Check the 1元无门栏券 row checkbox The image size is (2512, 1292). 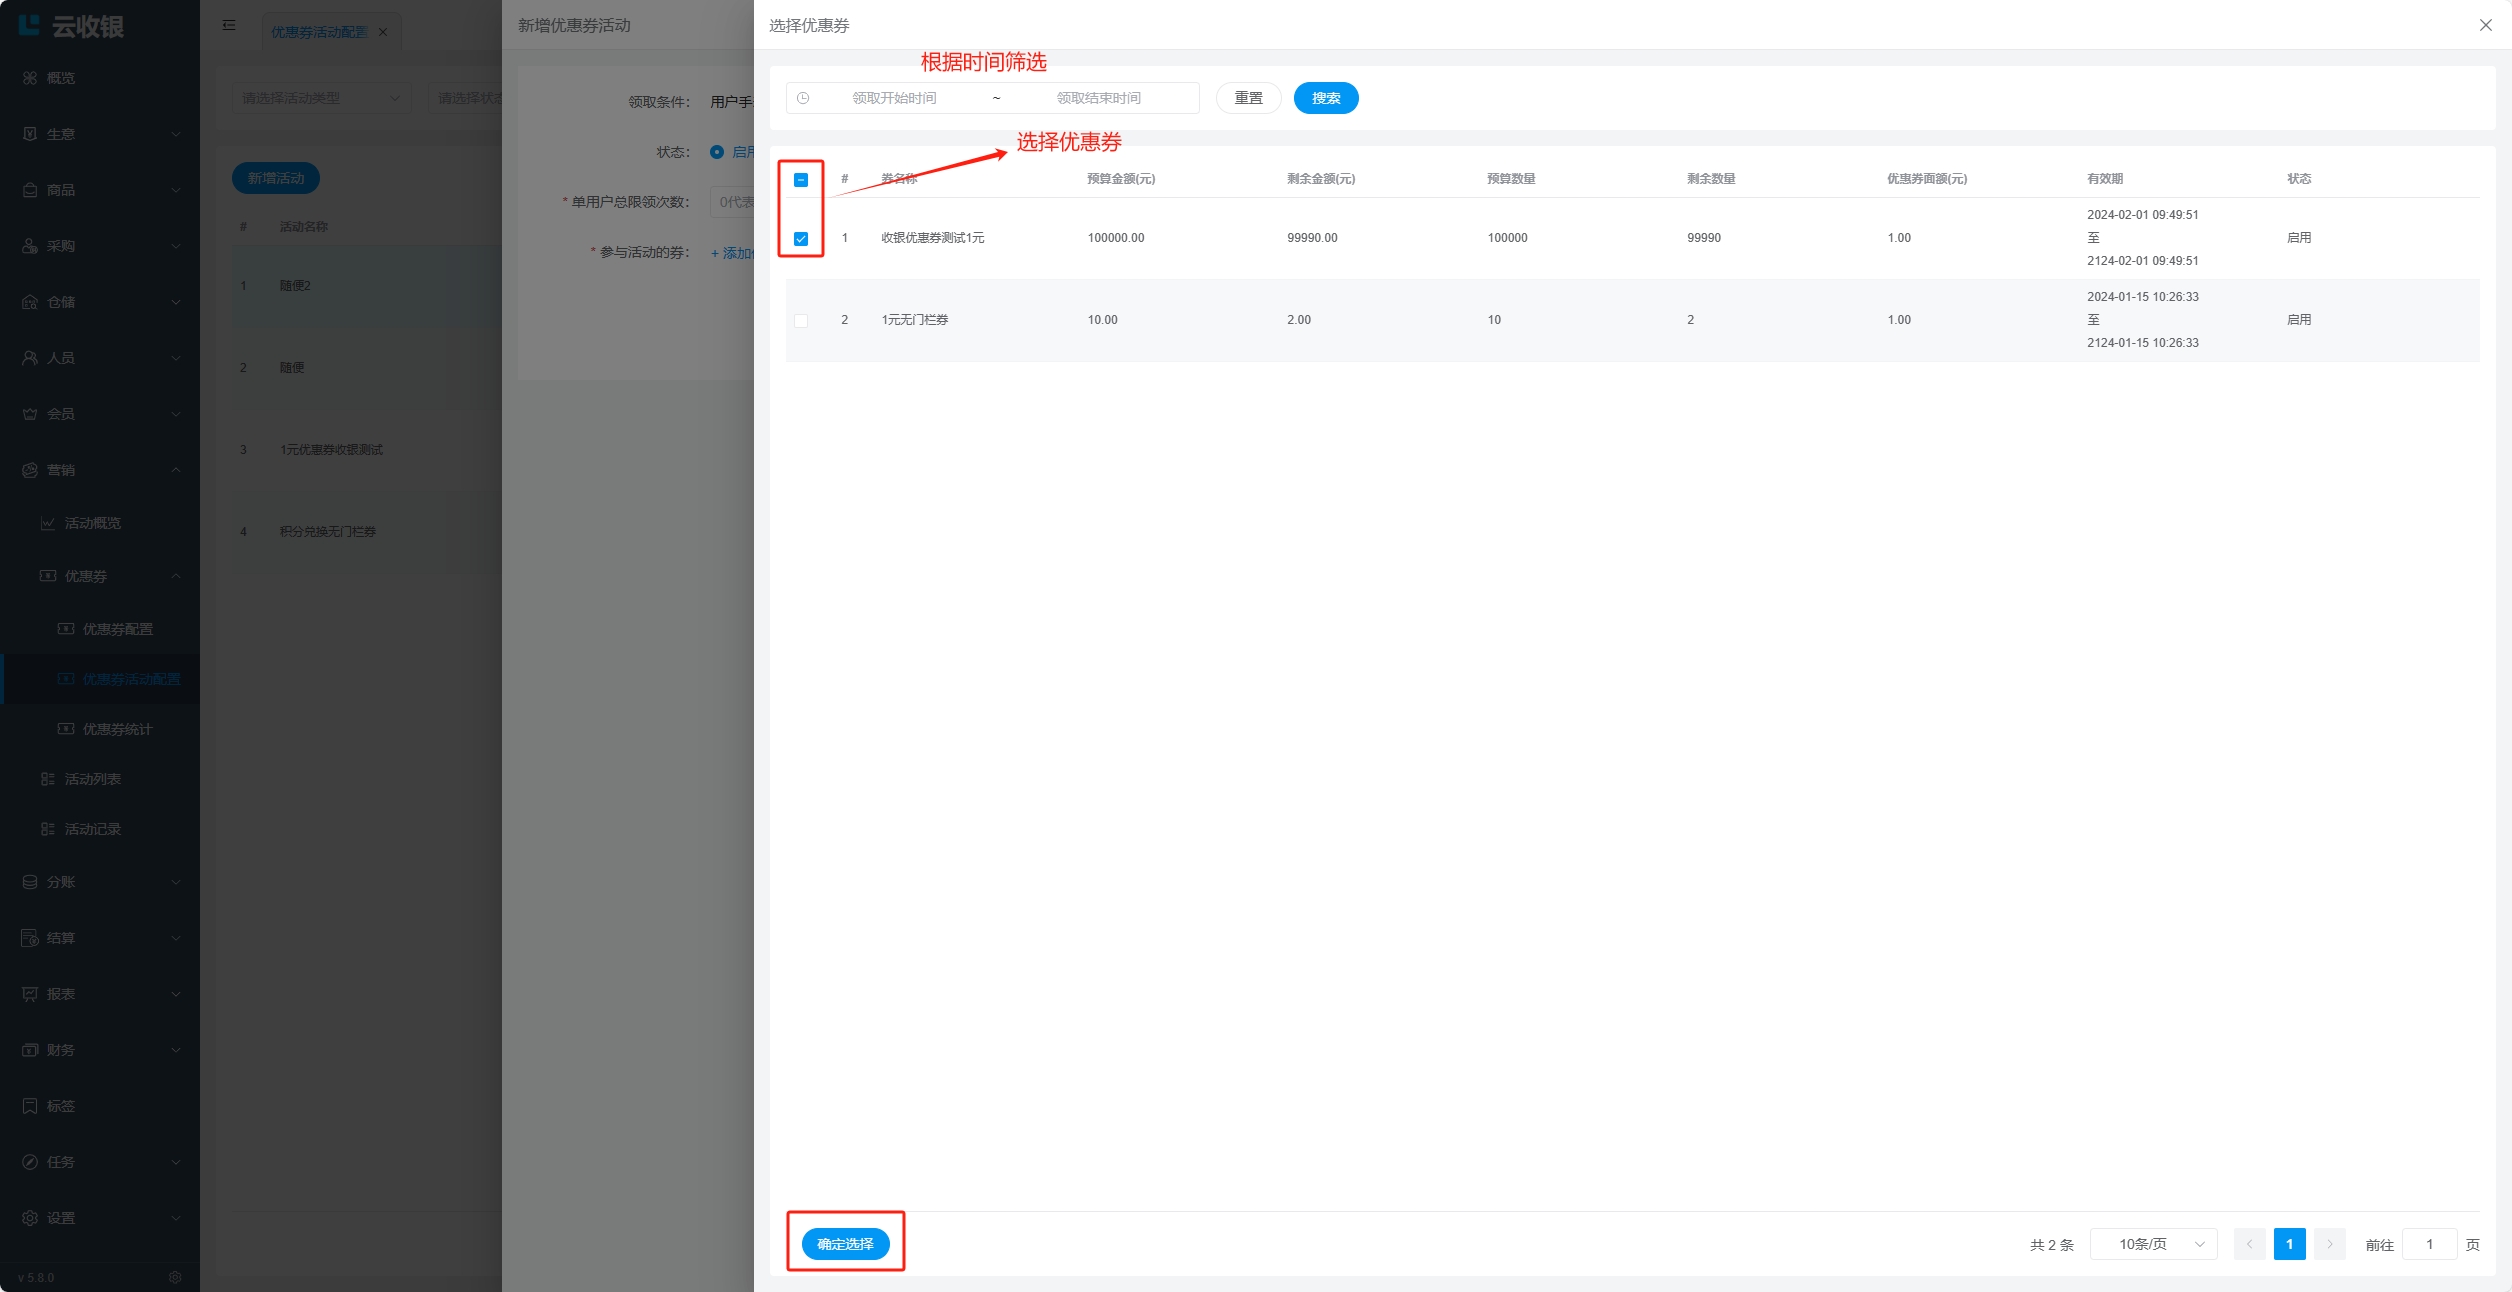tap(801, 320)
